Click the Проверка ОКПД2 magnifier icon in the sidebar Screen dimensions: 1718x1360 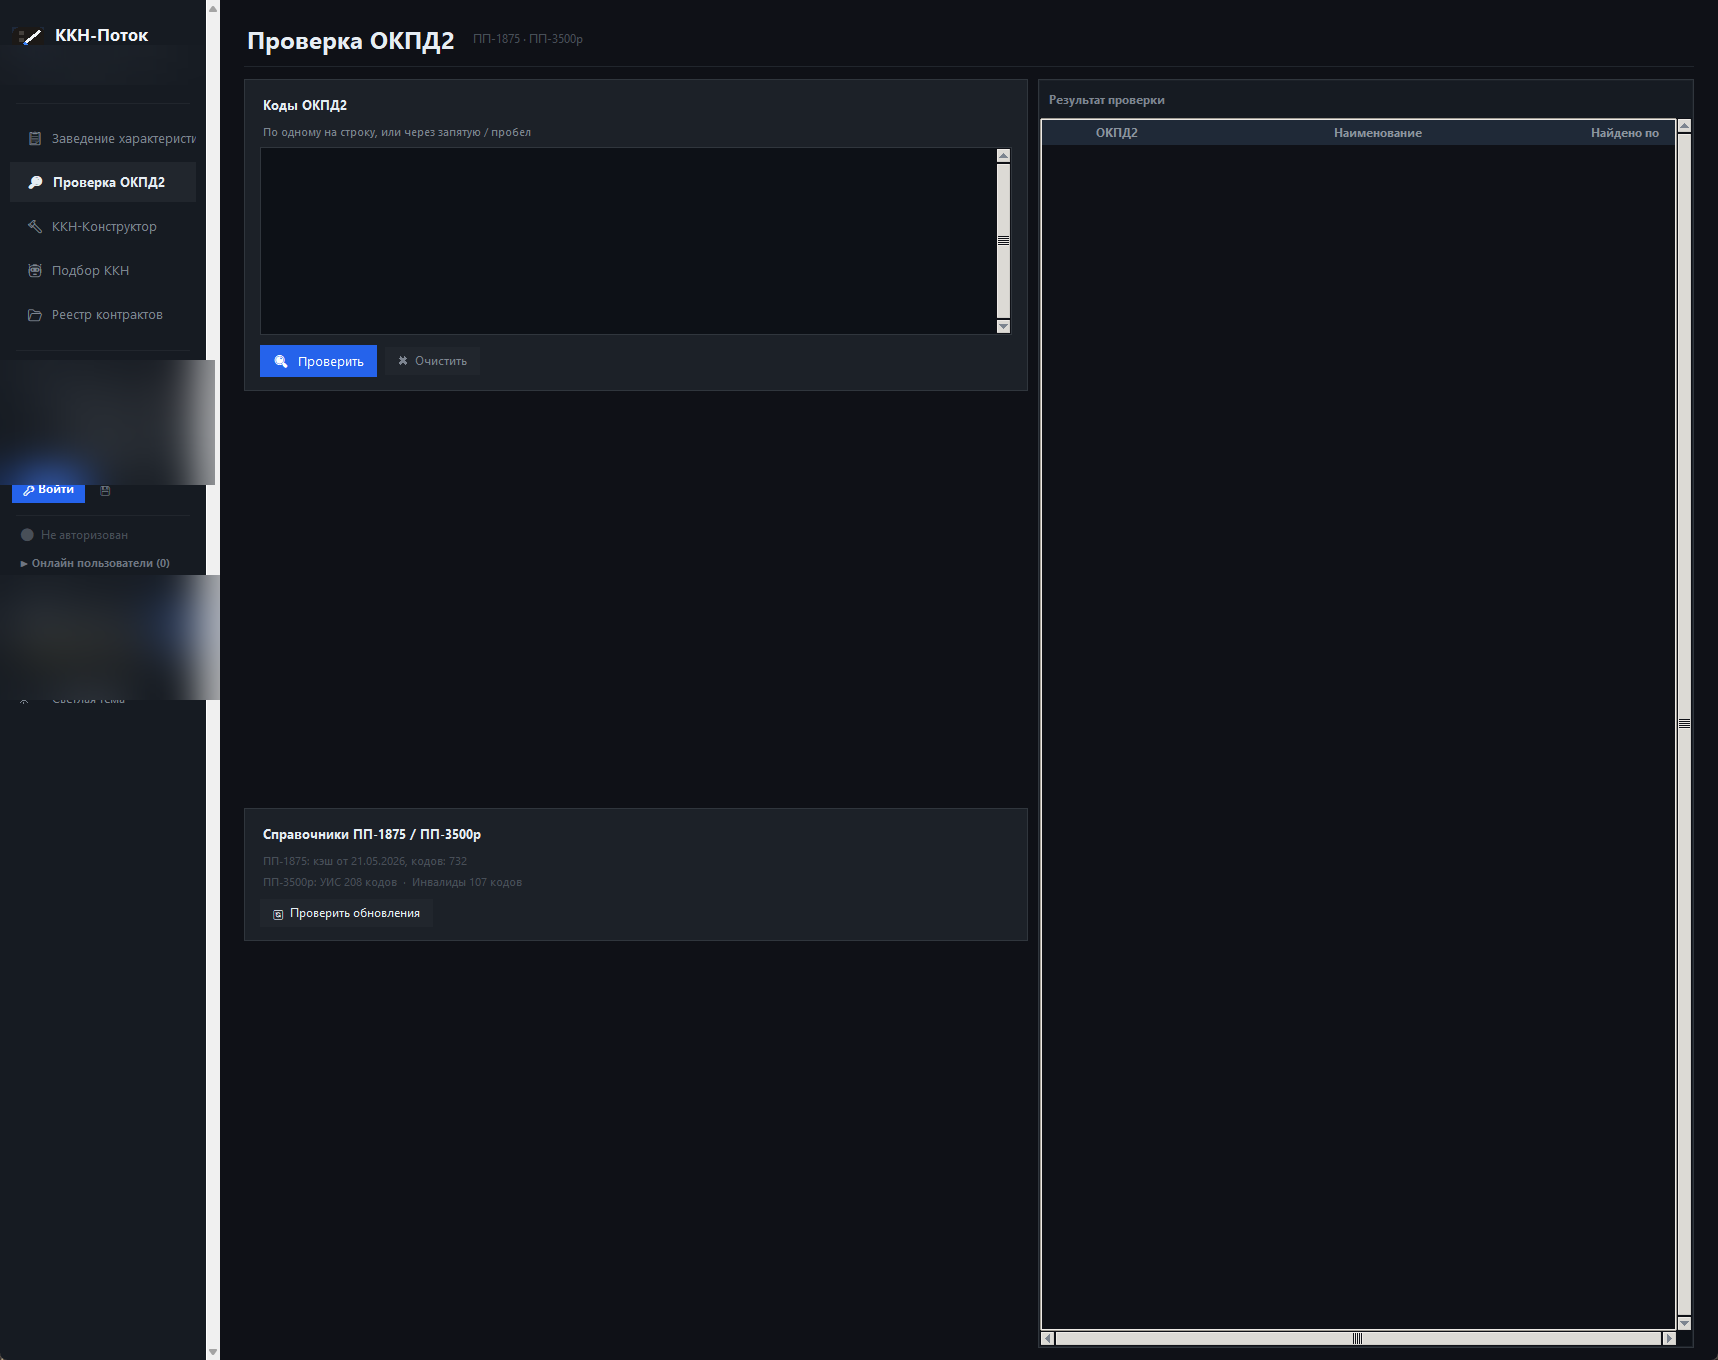[x=35, y=182]
